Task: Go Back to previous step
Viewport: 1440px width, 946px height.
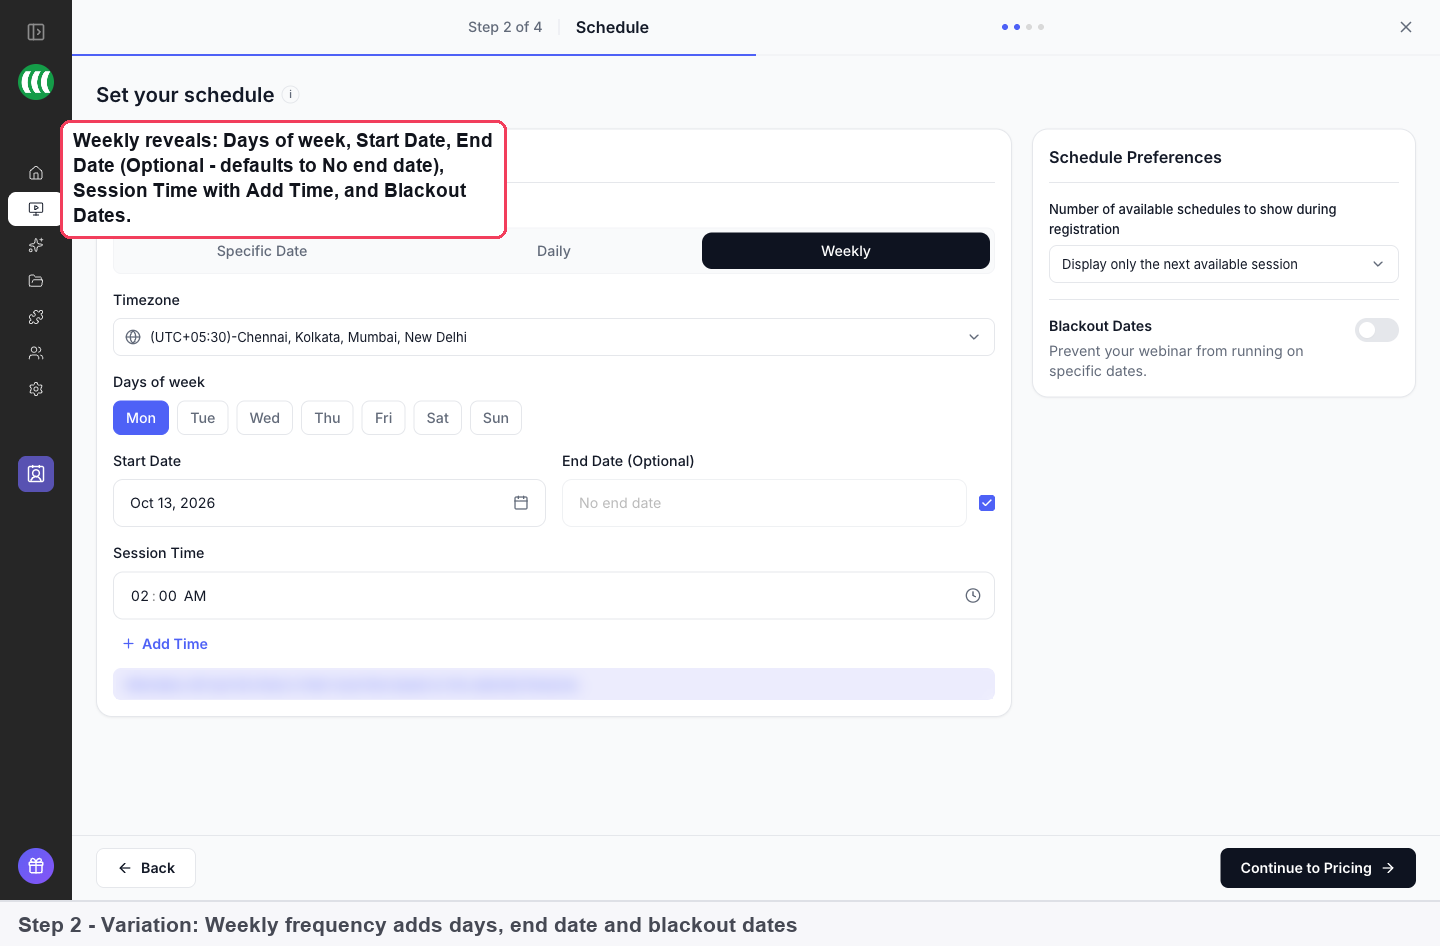Action: 146,868
